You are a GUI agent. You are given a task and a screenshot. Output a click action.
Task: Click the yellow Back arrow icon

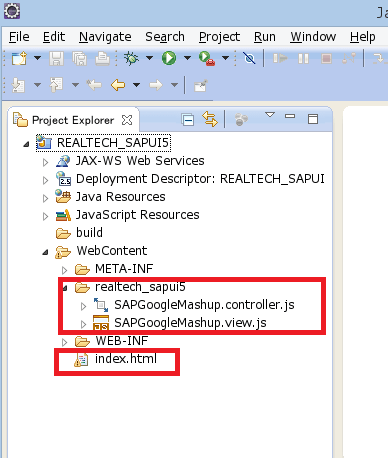click(x=118, y=85)
